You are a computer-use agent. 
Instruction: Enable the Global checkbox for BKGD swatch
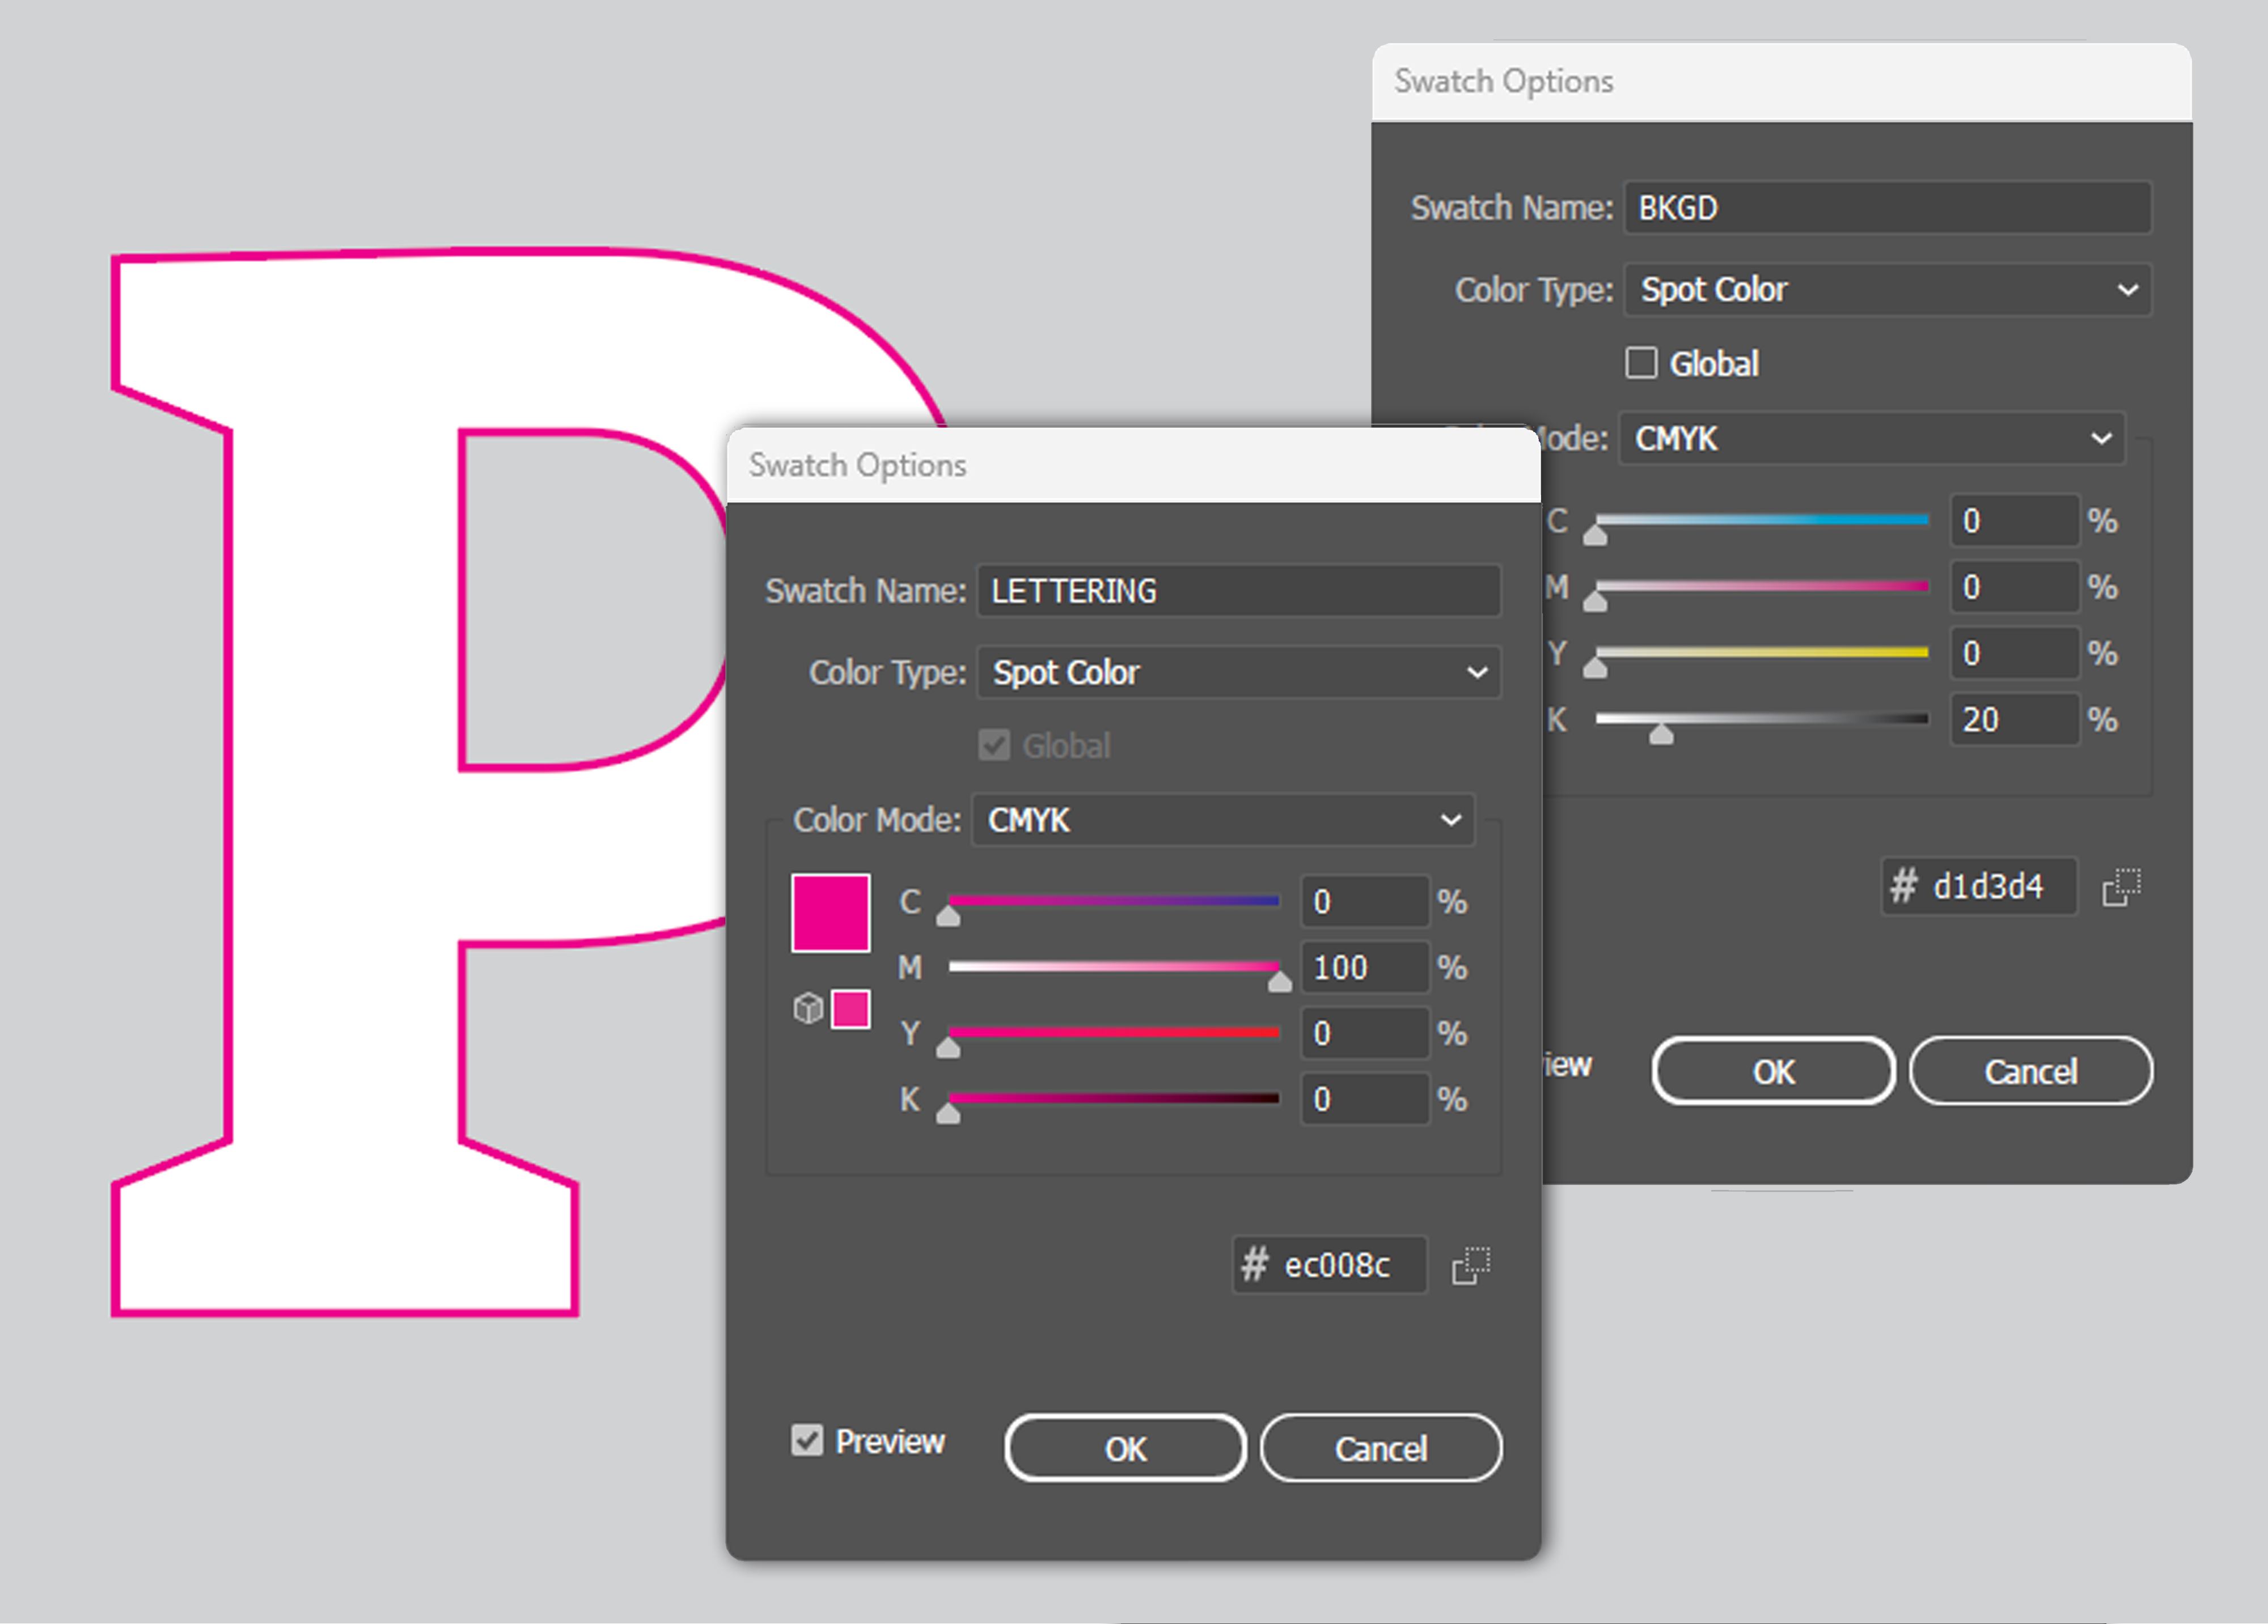pos(1641,363)
